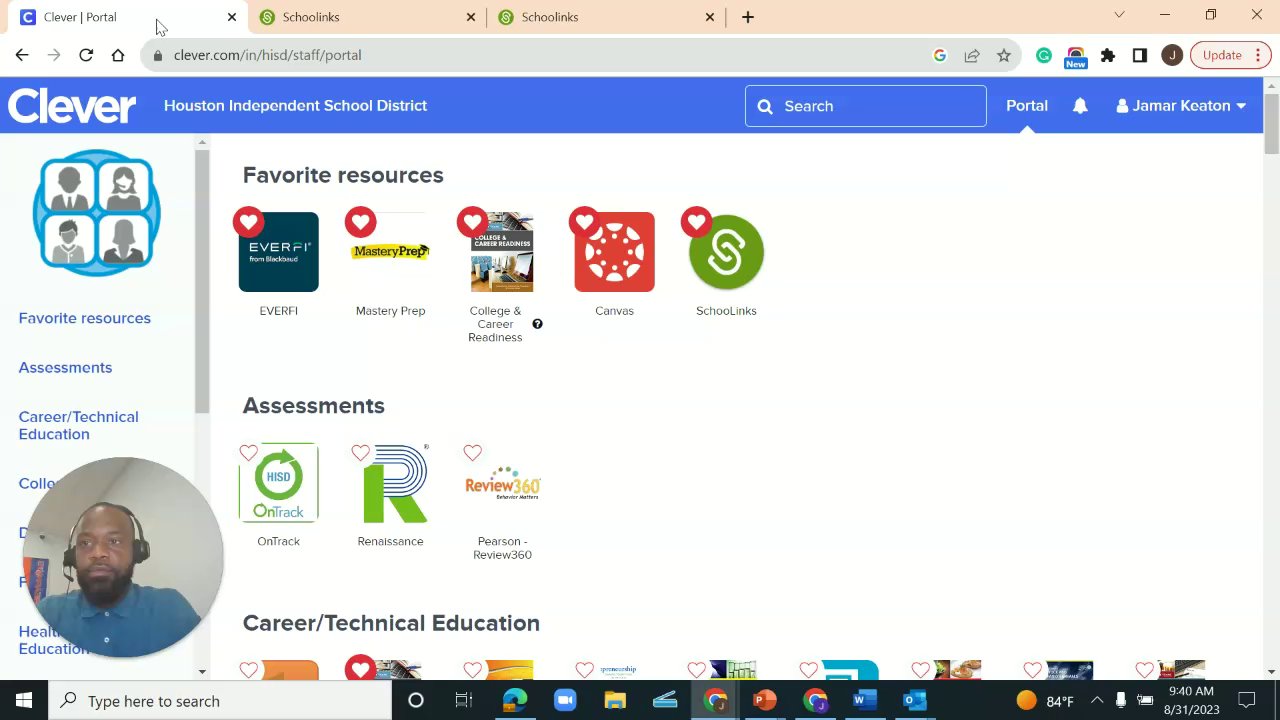Click the notifications bell icon

tap(1080, 105)
